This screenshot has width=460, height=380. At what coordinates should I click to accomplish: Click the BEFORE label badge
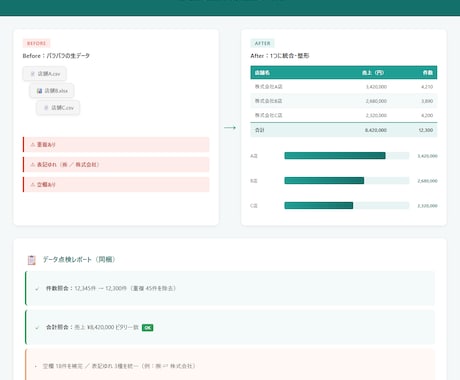tap(36, 43)
